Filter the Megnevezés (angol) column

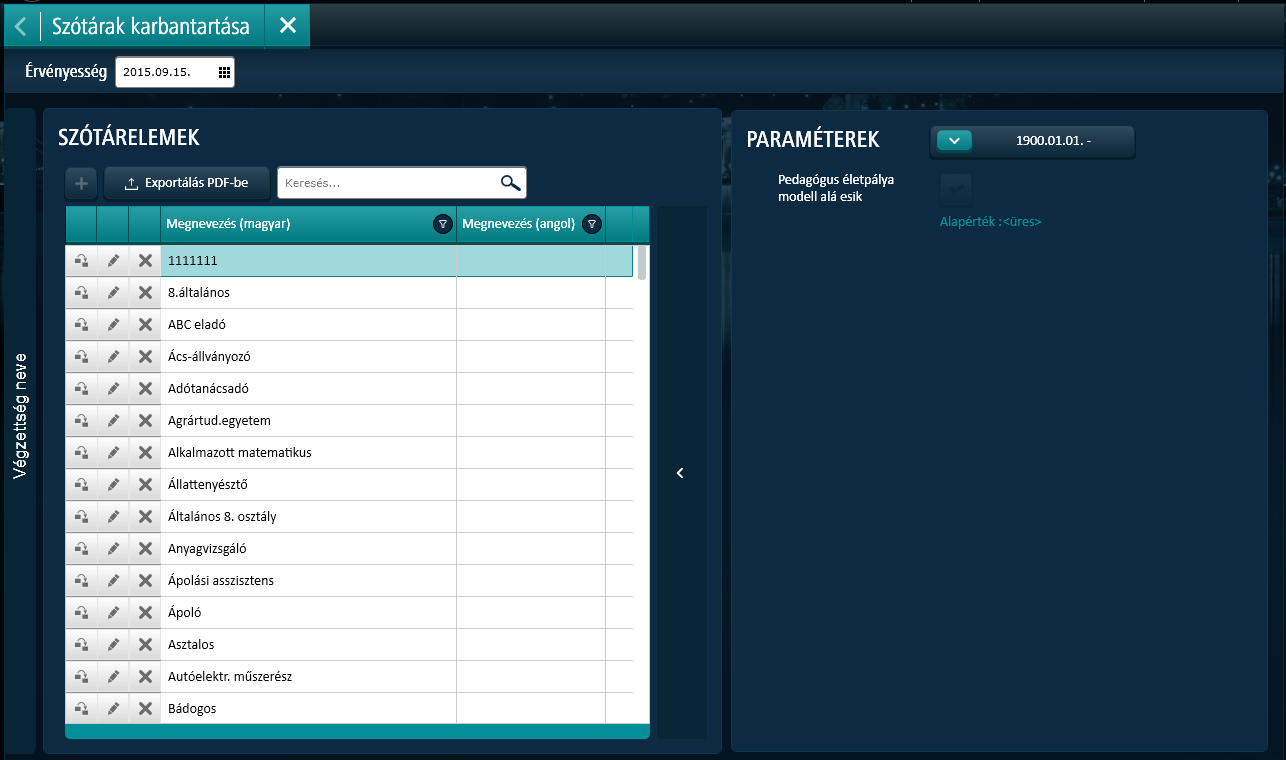592,224
